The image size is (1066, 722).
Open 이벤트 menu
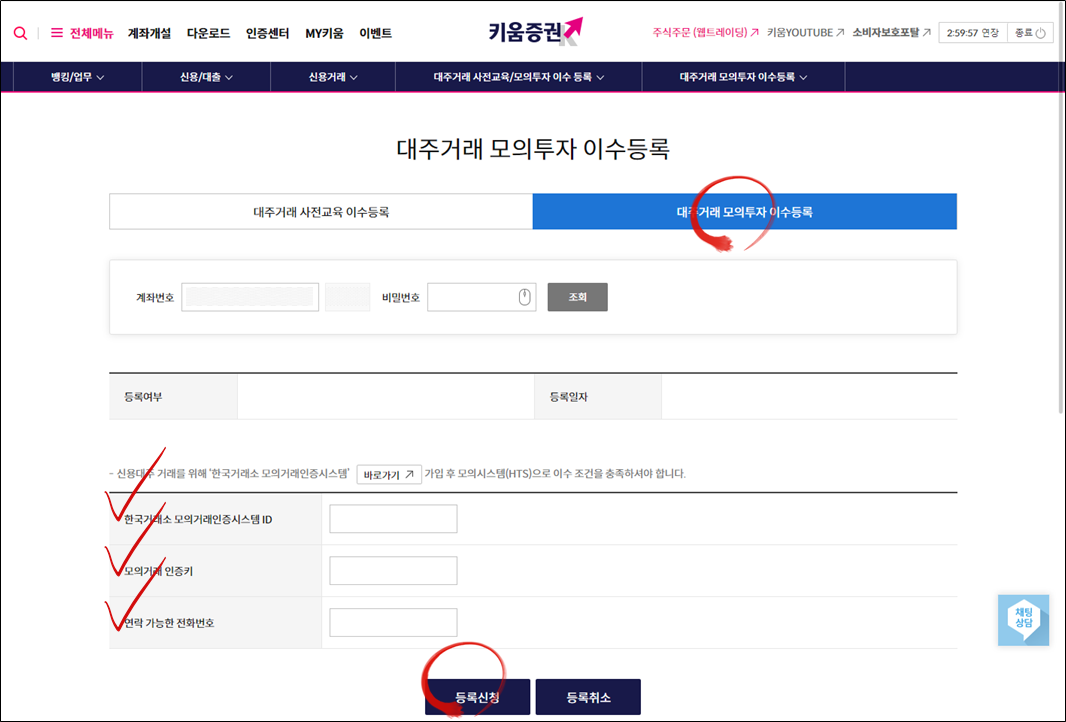pos(375,33)
